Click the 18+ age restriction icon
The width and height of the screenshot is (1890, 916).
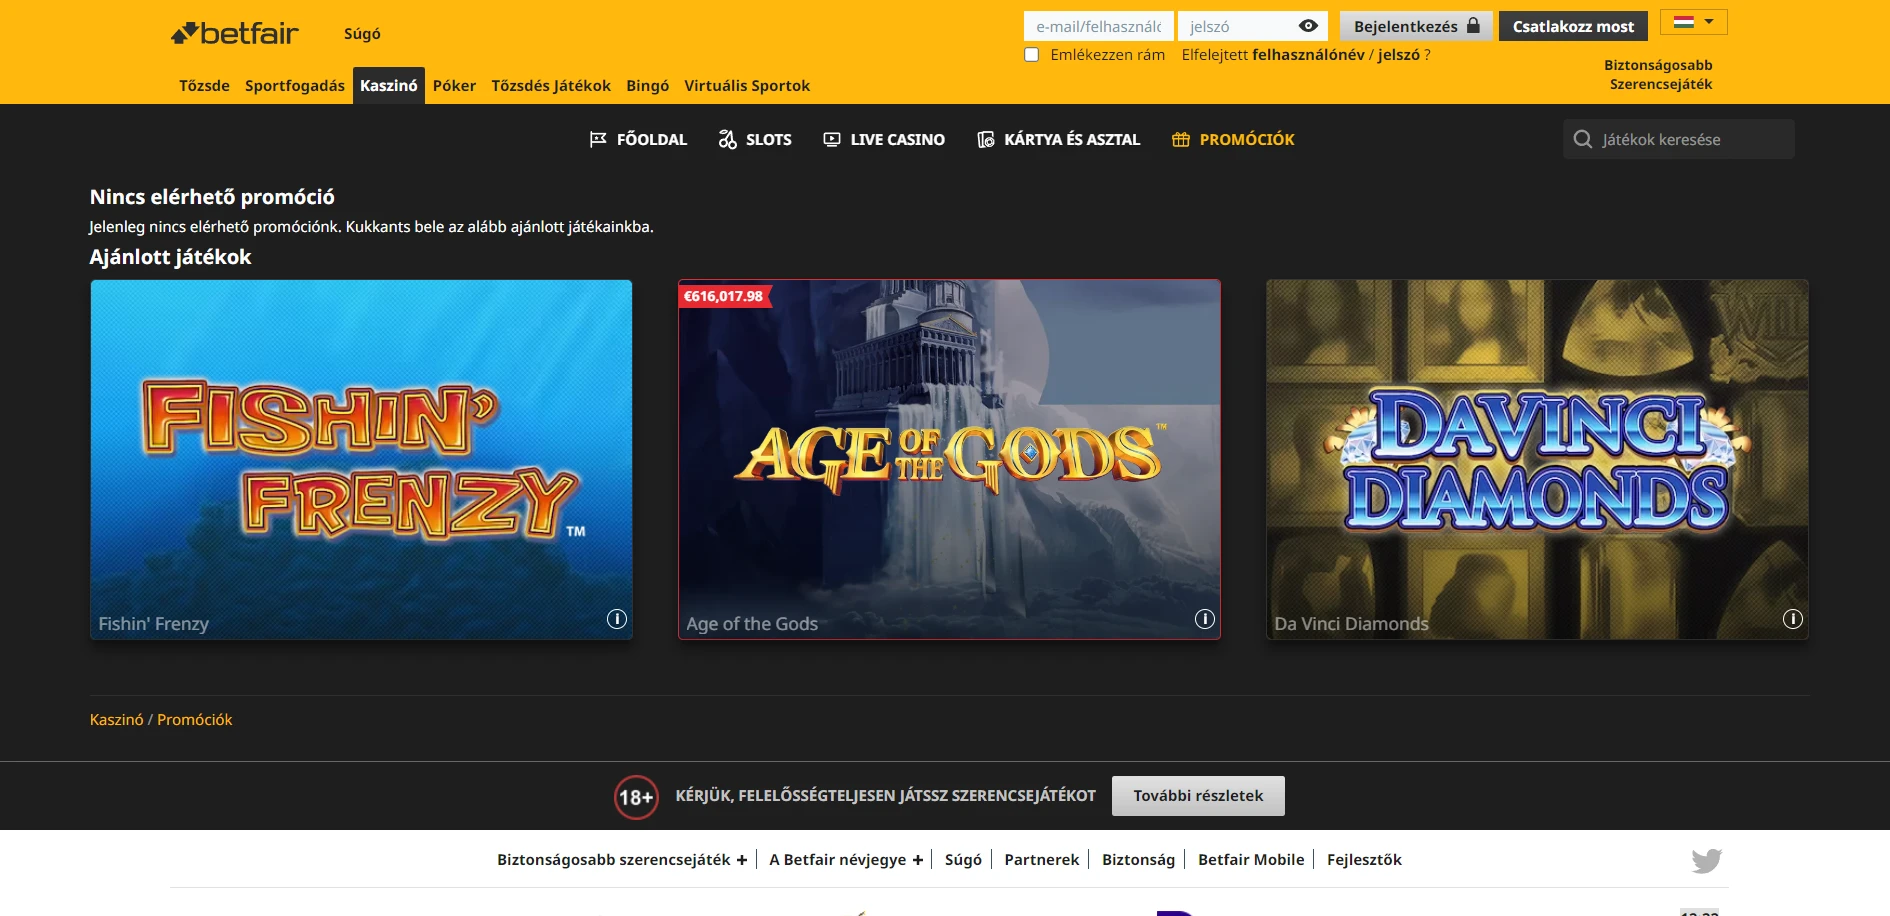[636, 797]
